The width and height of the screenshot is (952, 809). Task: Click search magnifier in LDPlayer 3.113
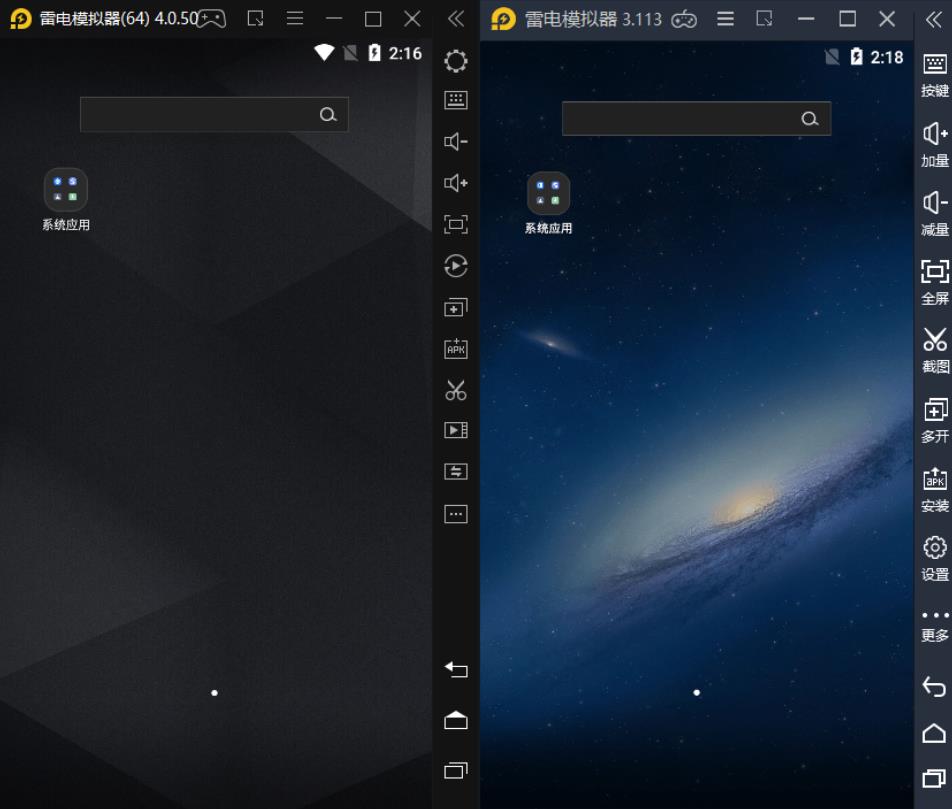point(809,118)
